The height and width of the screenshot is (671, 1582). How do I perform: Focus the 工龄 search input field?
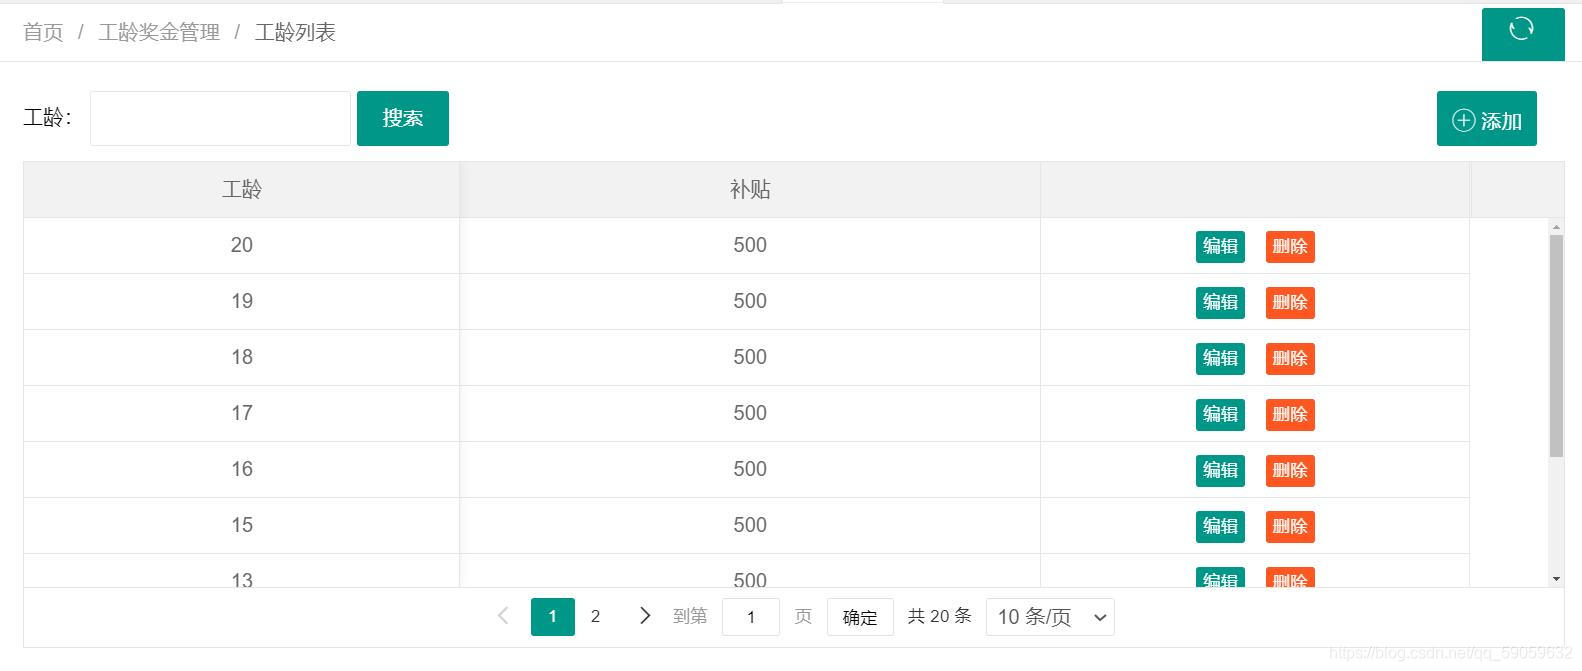(220, 118)
